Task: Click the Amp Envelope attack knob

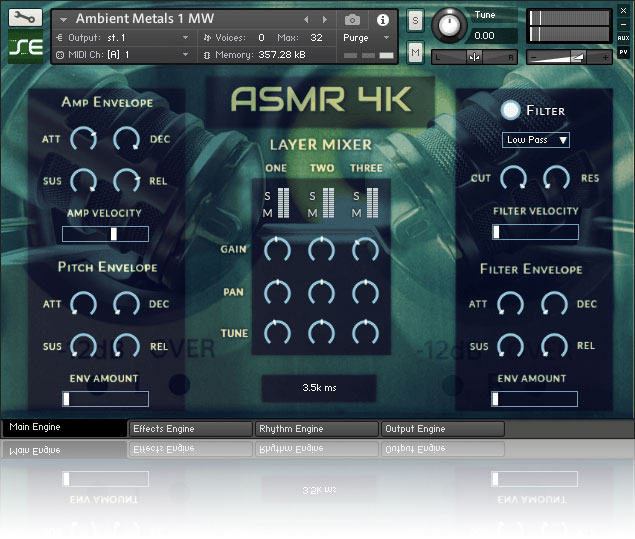Action: (x=82, y=140)
